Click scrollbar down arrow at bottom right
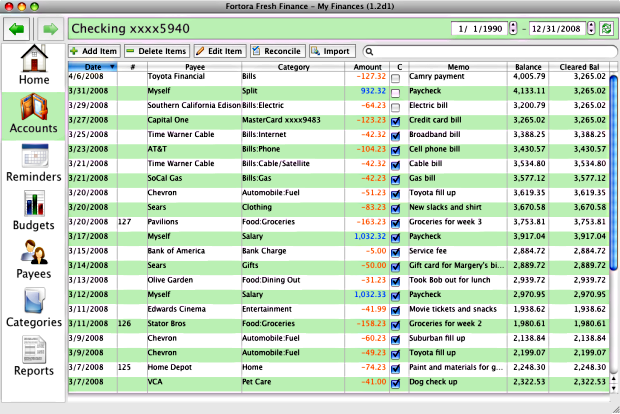620x414 pixels. (x=613, y=388)
